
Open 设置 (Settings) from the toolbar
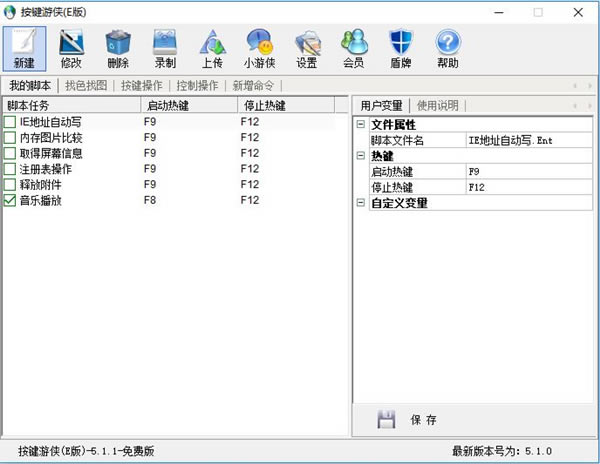pyautogui.click(x=306, y=48)
